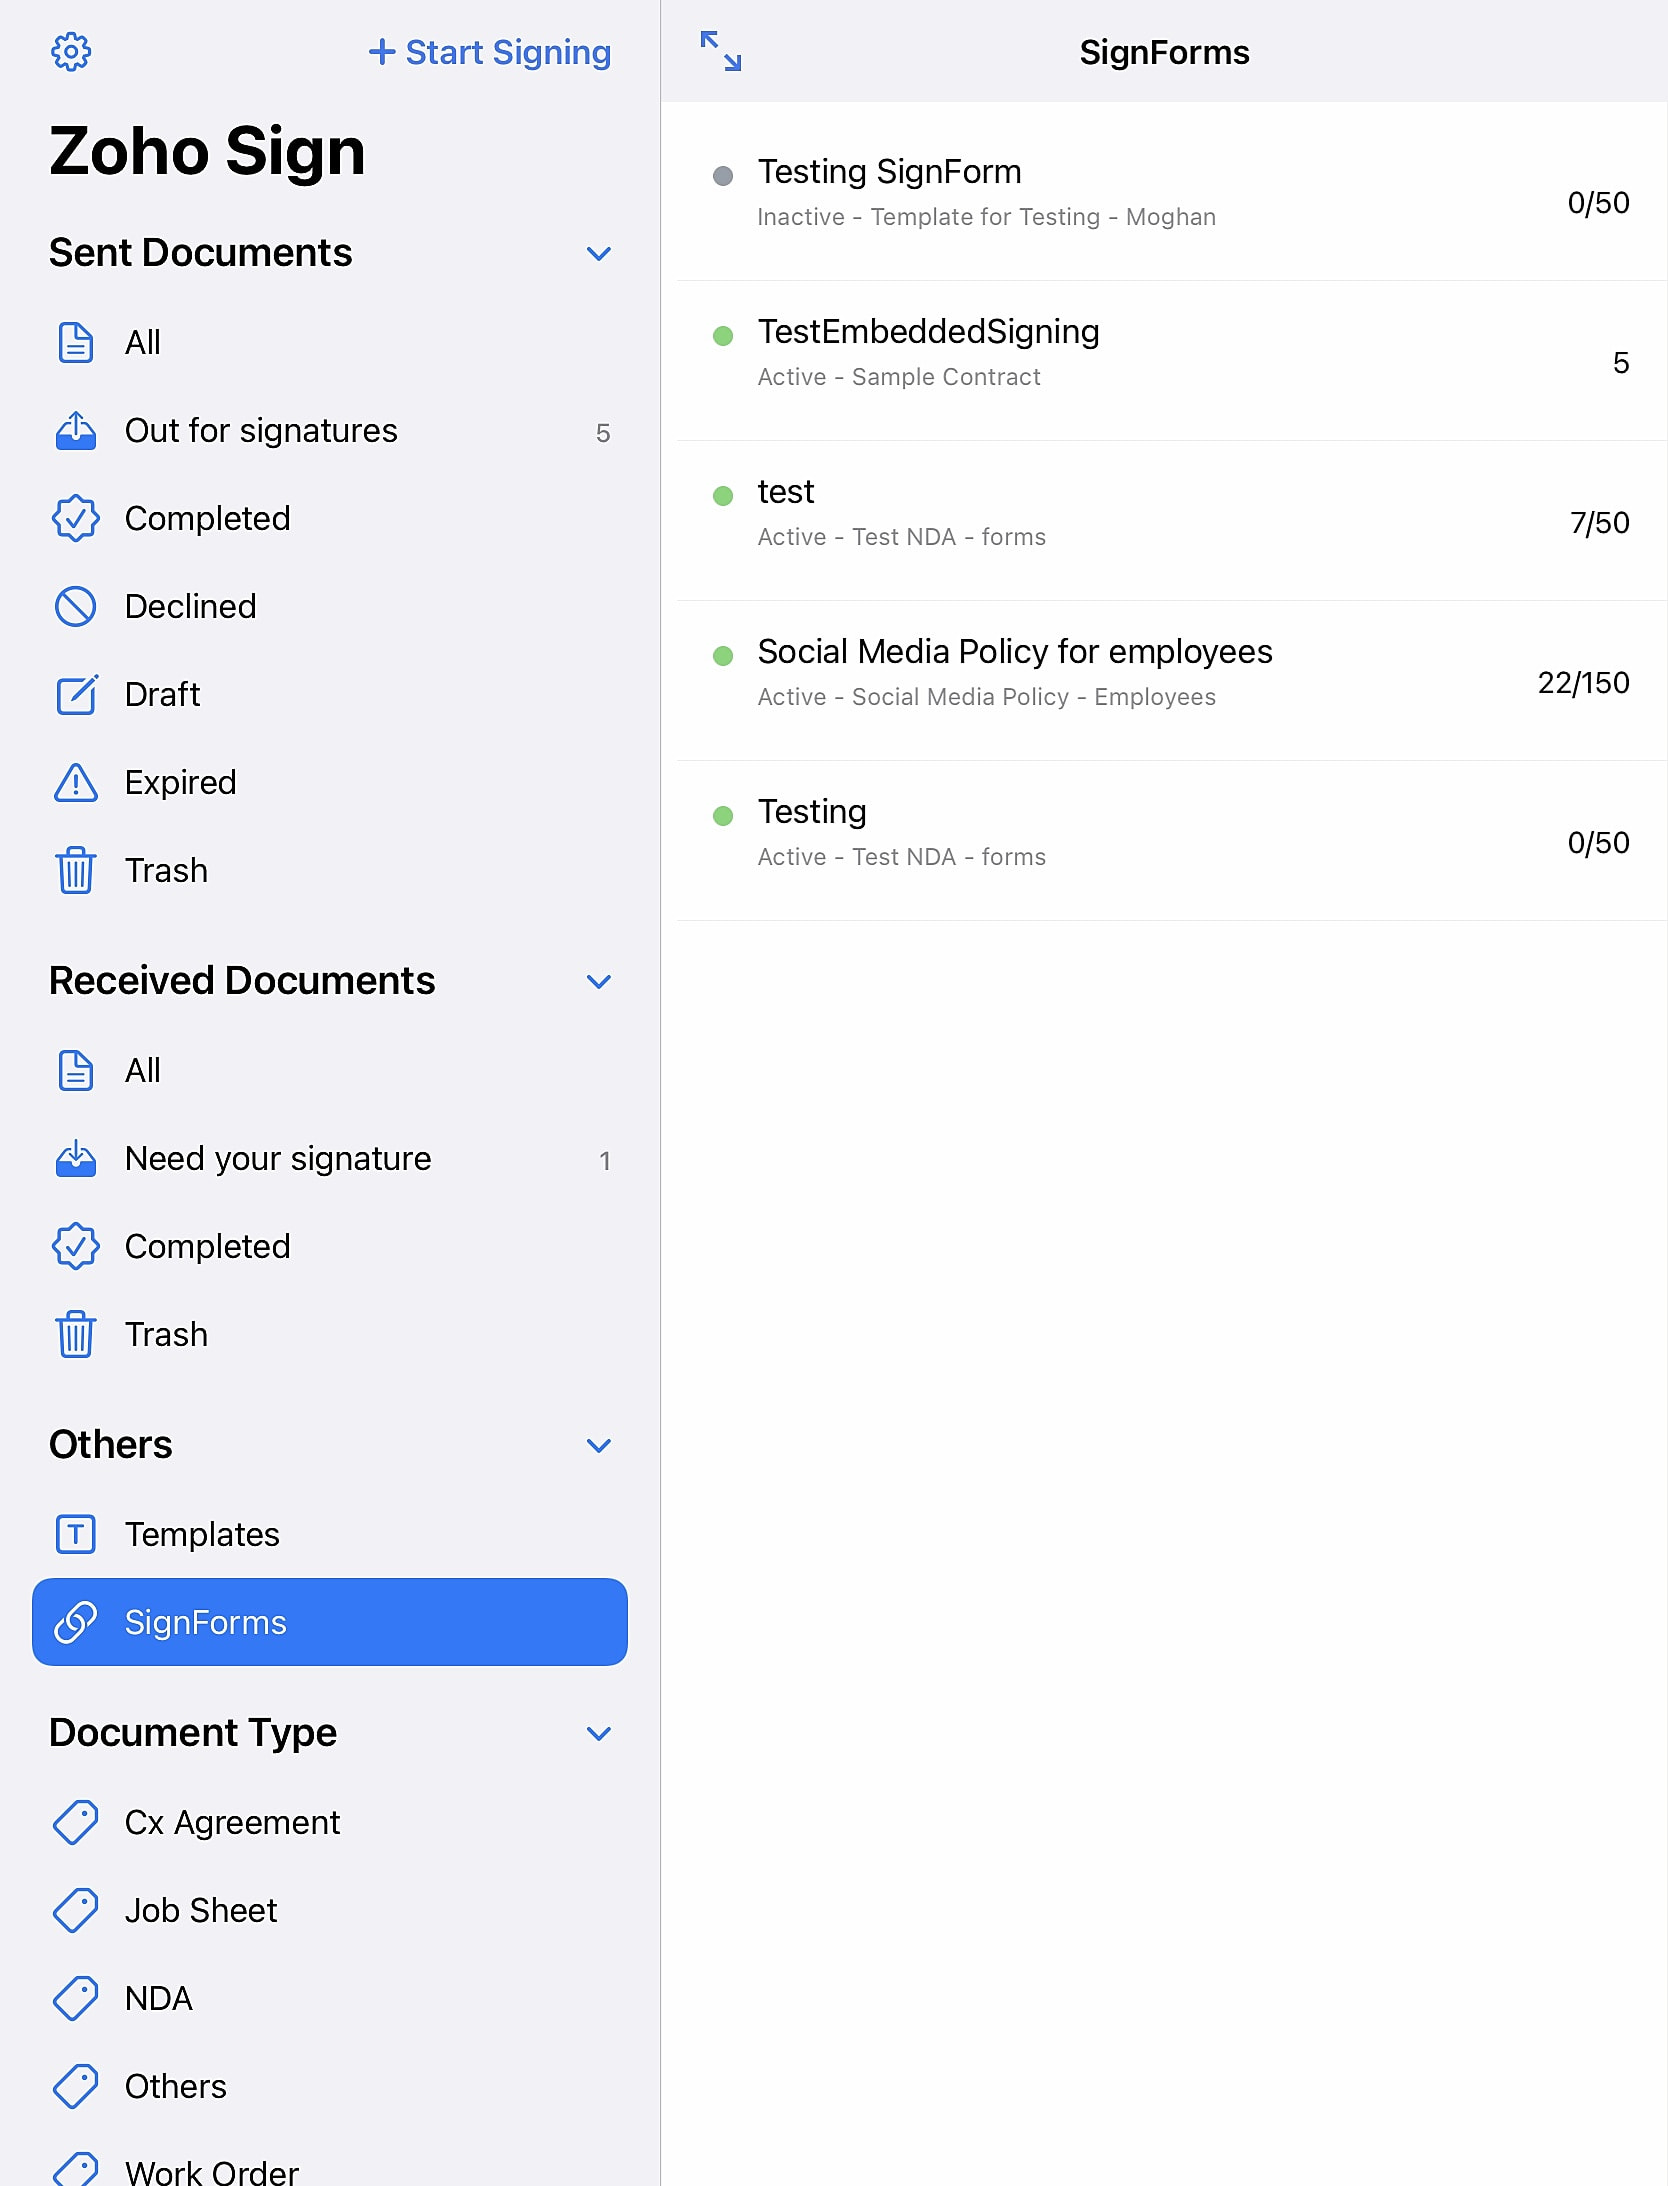Viewport: 1668px width, 2186px height.
Task: Open the TestEmbeddedSigning form entry
Action: [x=1172, y=361]
